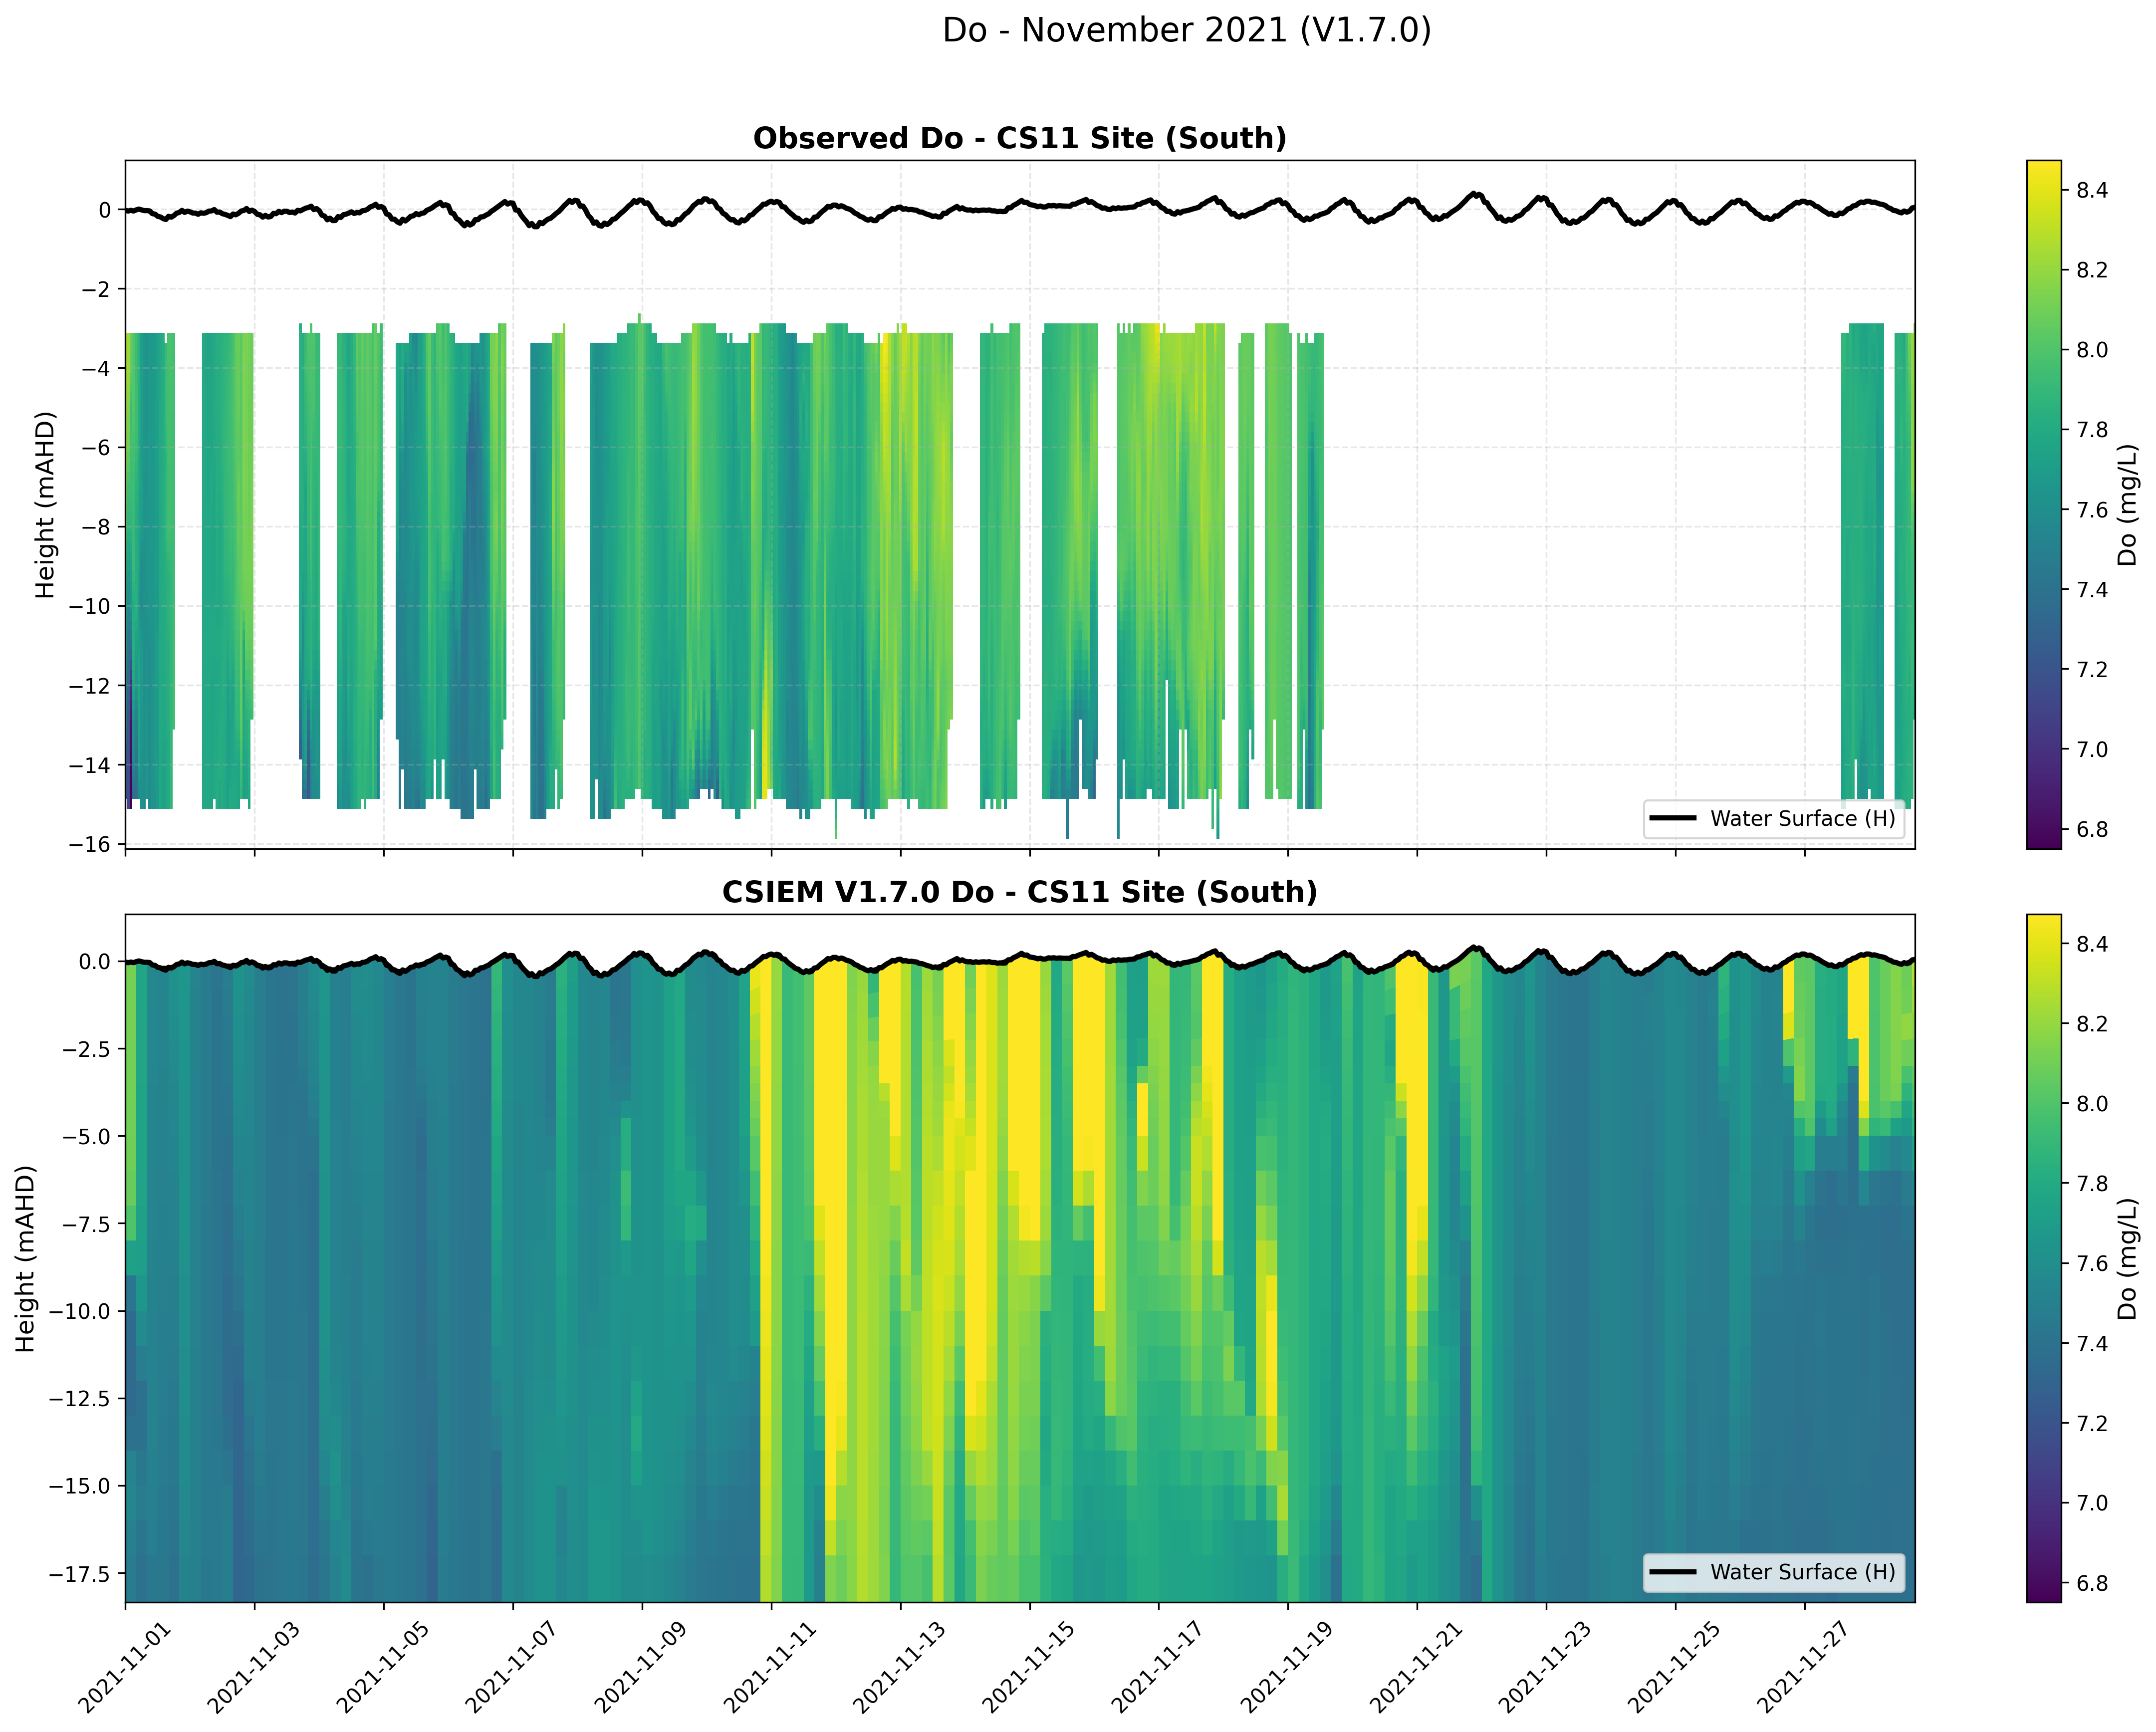The image size is (2156, 1732).
Task: Click the -17.5 tick label on the bottom plot
Action: point(80,1573)
